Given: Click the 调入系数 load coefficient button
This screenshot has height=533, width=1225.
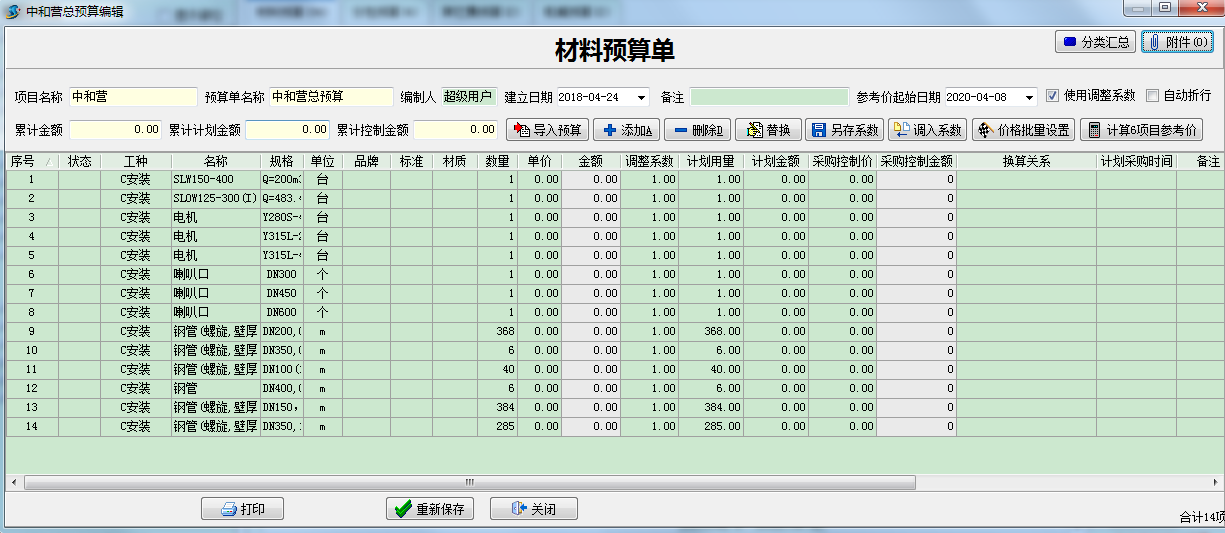Looking at the screenshot, I should click(927, 130).
